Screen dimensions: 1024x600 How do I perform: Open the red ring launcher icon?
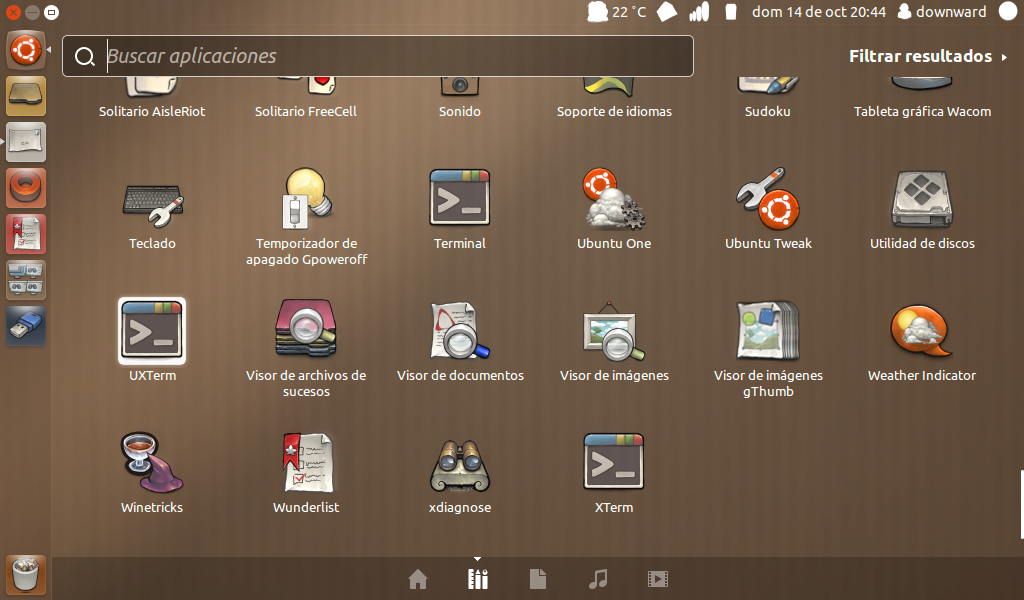[26, 188]
